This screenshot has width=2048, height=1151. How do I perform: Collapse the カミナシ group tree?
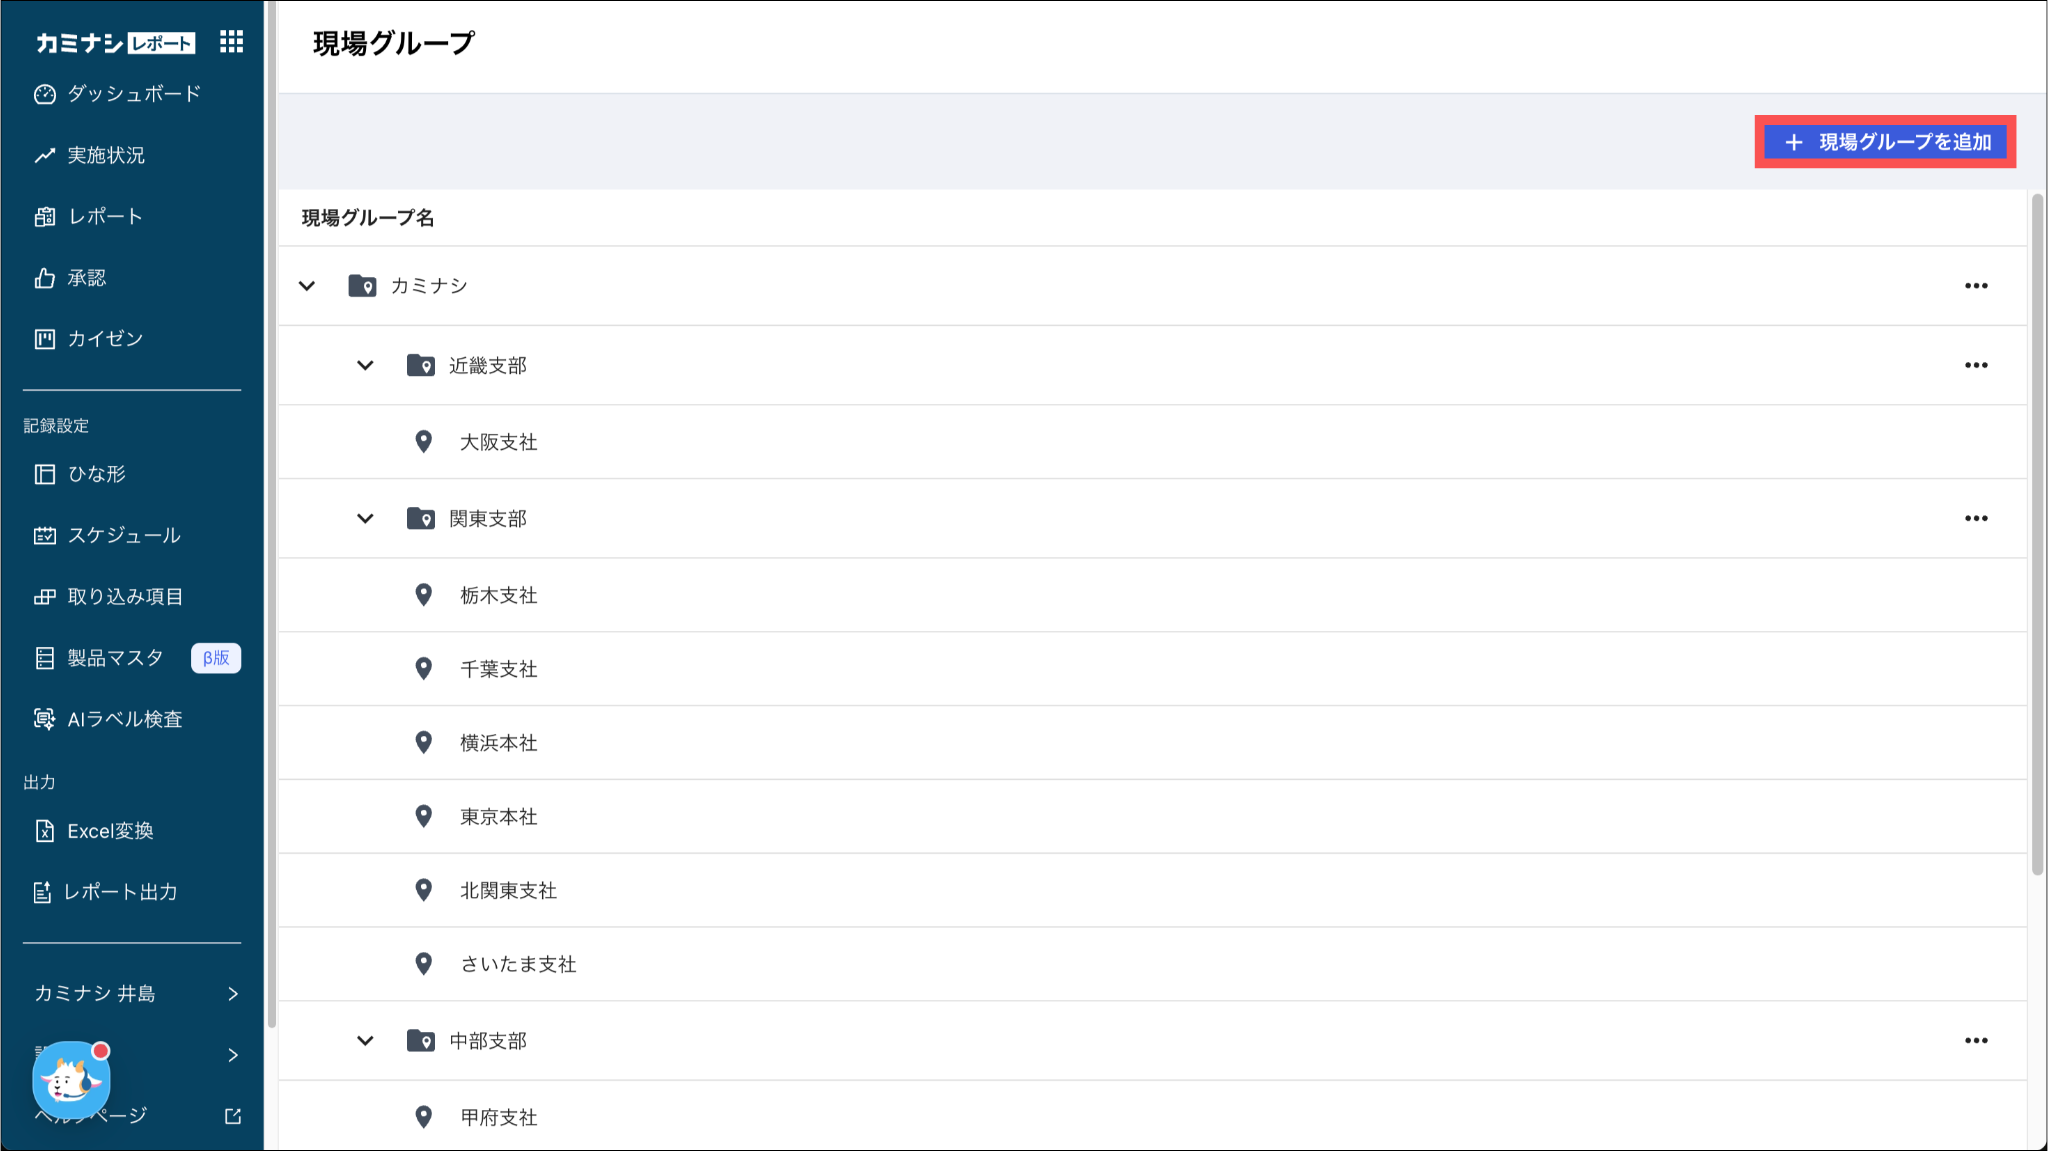click(307, 286)
